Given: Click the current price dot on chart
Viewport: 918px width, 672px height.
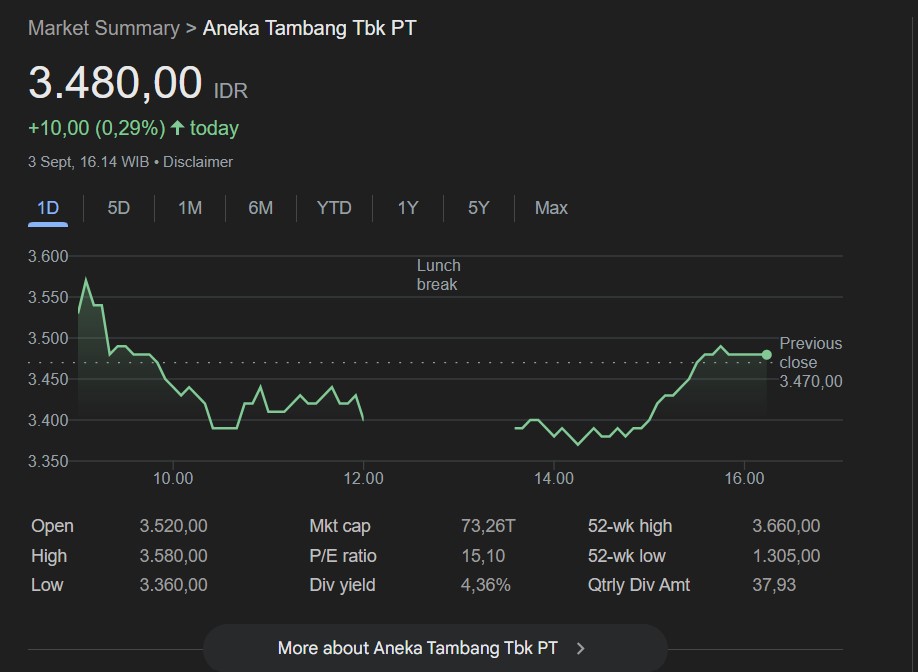Looking at the screenshot, I should point(767,355).
